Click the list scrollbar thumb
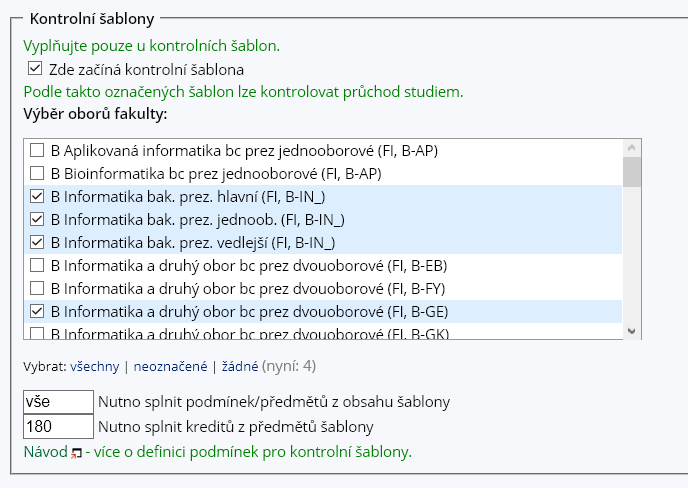688x488 pixels. pyautogui.click(x=631, y=173)
